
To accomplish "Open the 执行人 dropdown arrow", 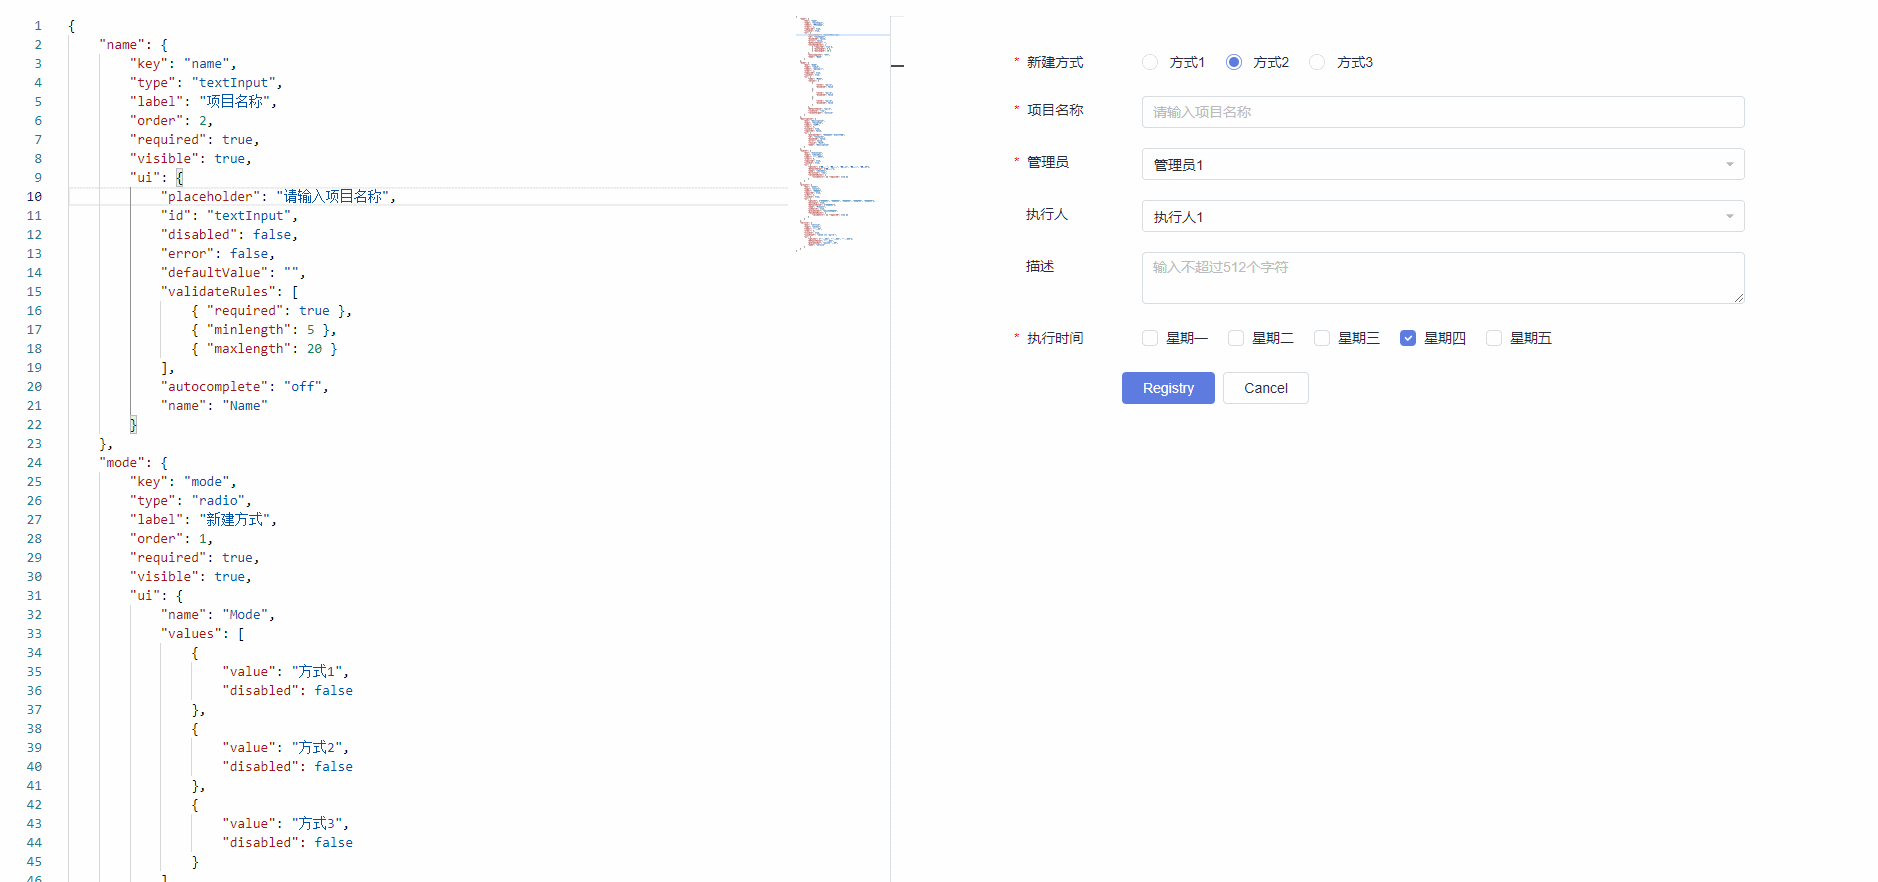I will click(1729, 216).
